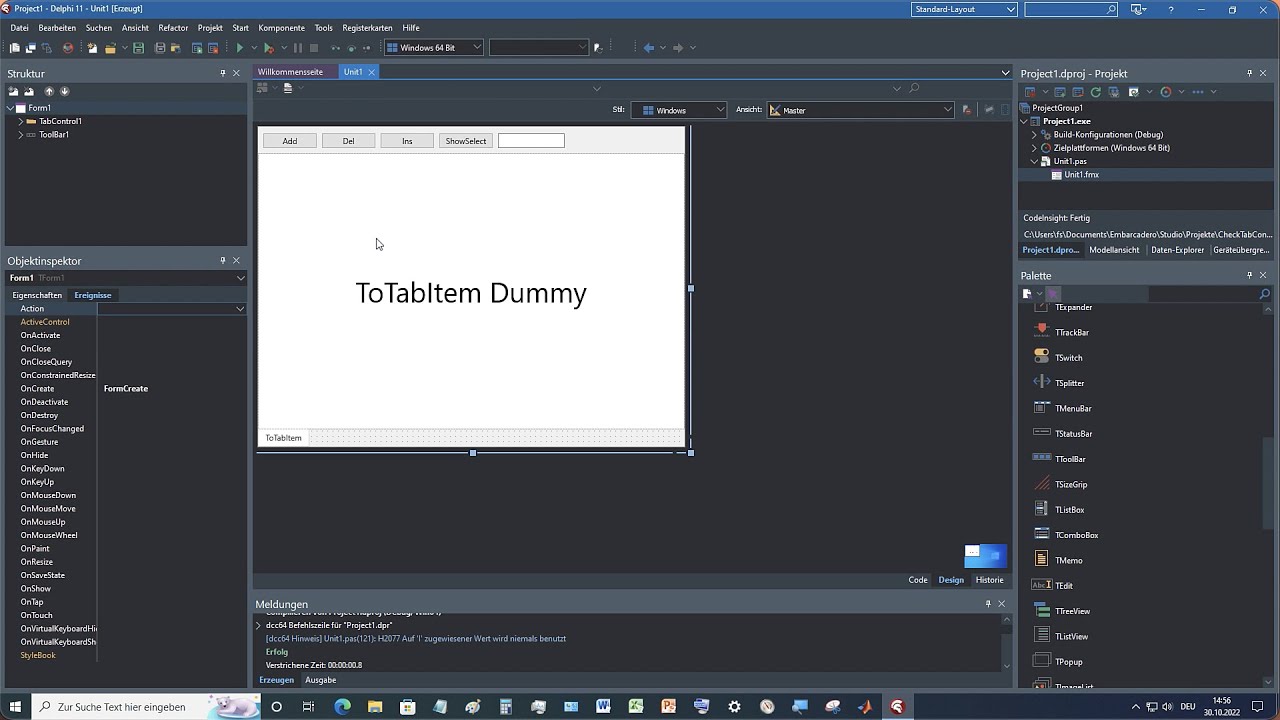Click the Ins button on the form
This screenshot has width=1280, height=720.
pos(407,141)
